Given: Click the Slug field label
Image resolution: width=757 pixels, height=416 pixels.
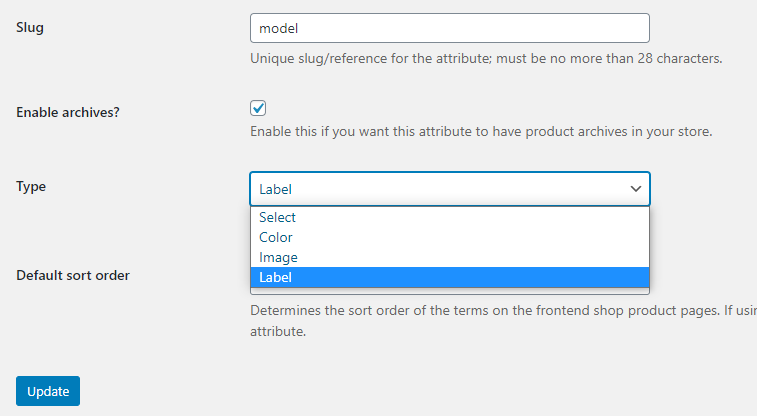Looking at the screenshot, I should click(x=30, y=28).
